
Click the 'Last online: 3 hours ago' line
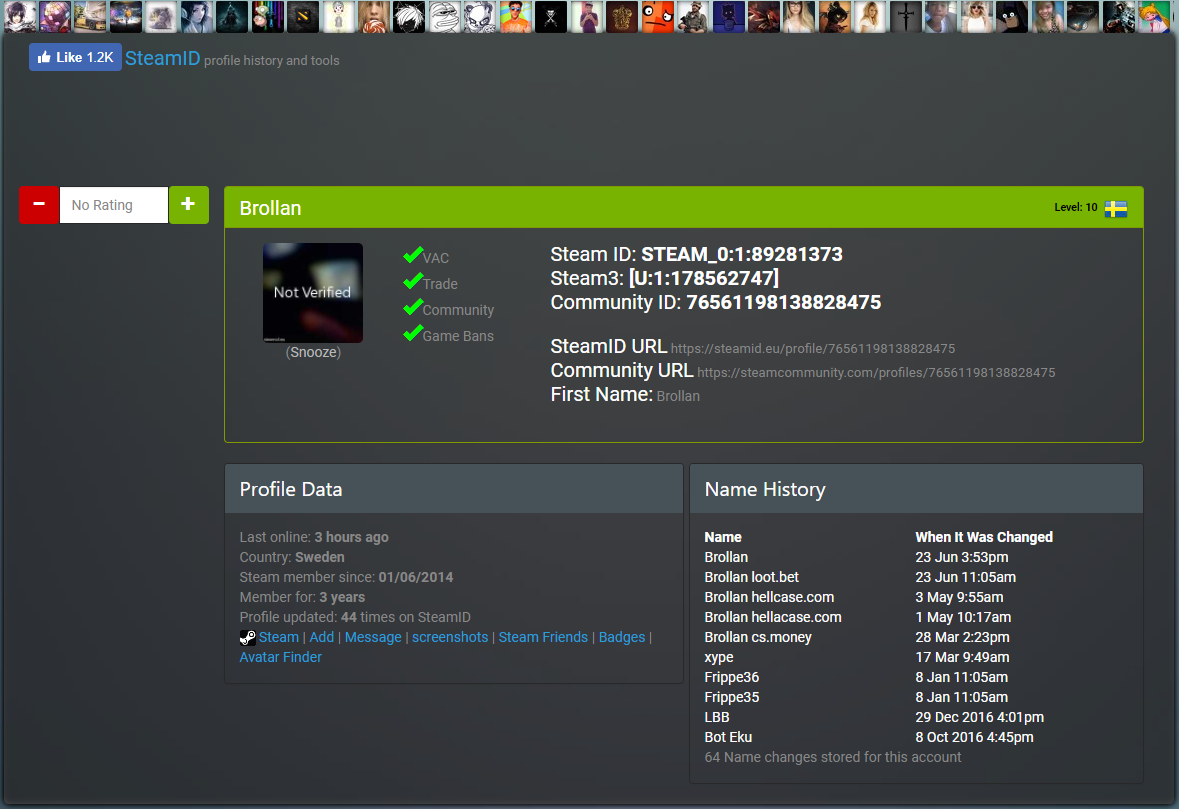(314, 537)
